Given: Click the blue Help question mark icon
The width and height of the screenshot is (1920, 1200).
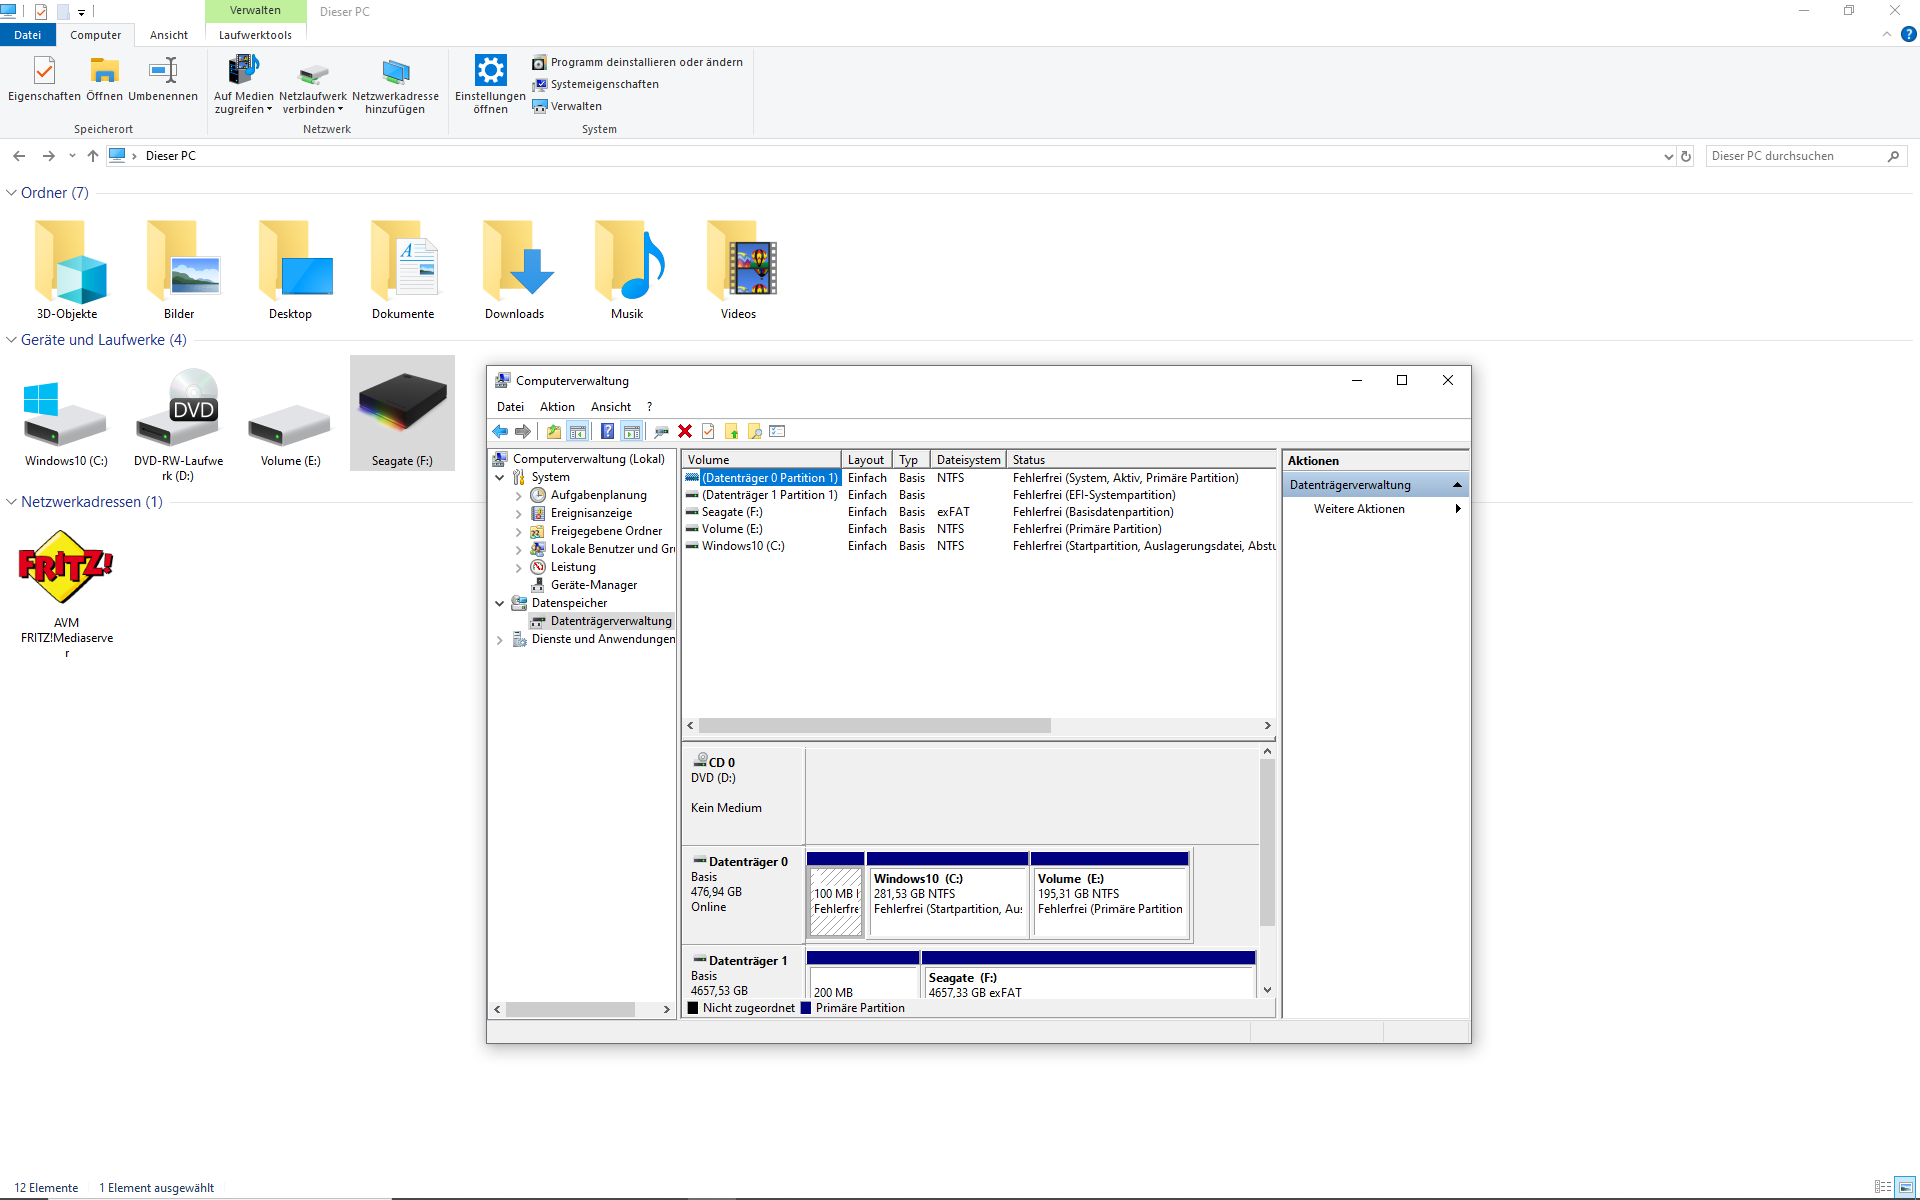Looking at the screenshot, I should pos(607,431).
